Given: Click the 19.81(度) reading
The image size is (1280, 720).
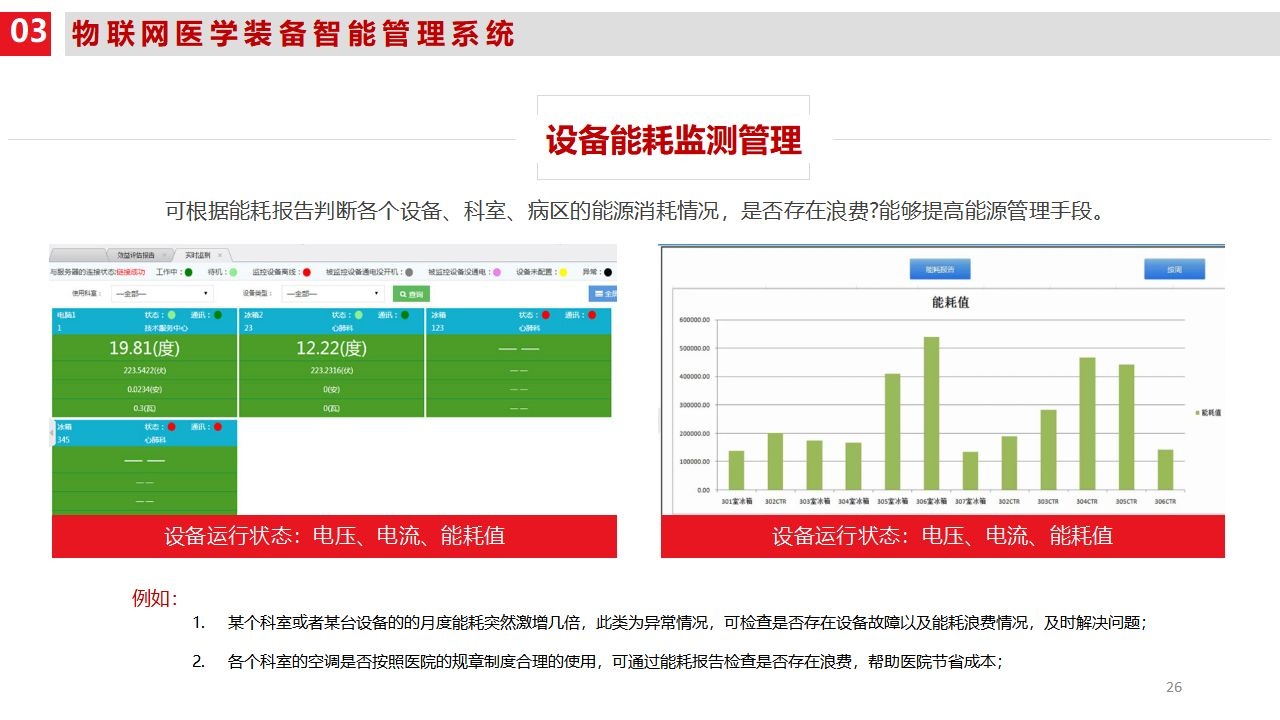Looking at the screenshot, I should pyautogui.click(x=144, y=348).
